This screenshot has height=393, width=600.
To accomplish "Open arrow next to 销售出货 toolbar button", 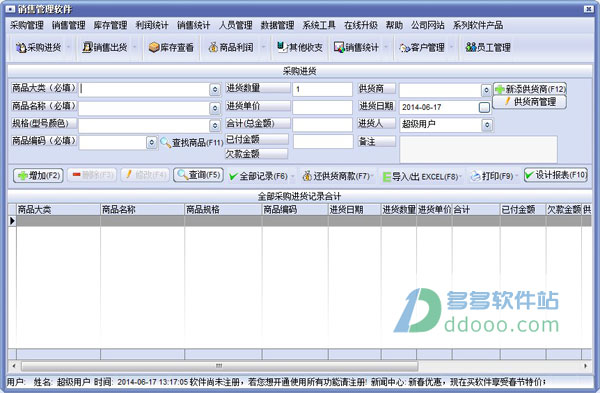I will pos(135,47).
